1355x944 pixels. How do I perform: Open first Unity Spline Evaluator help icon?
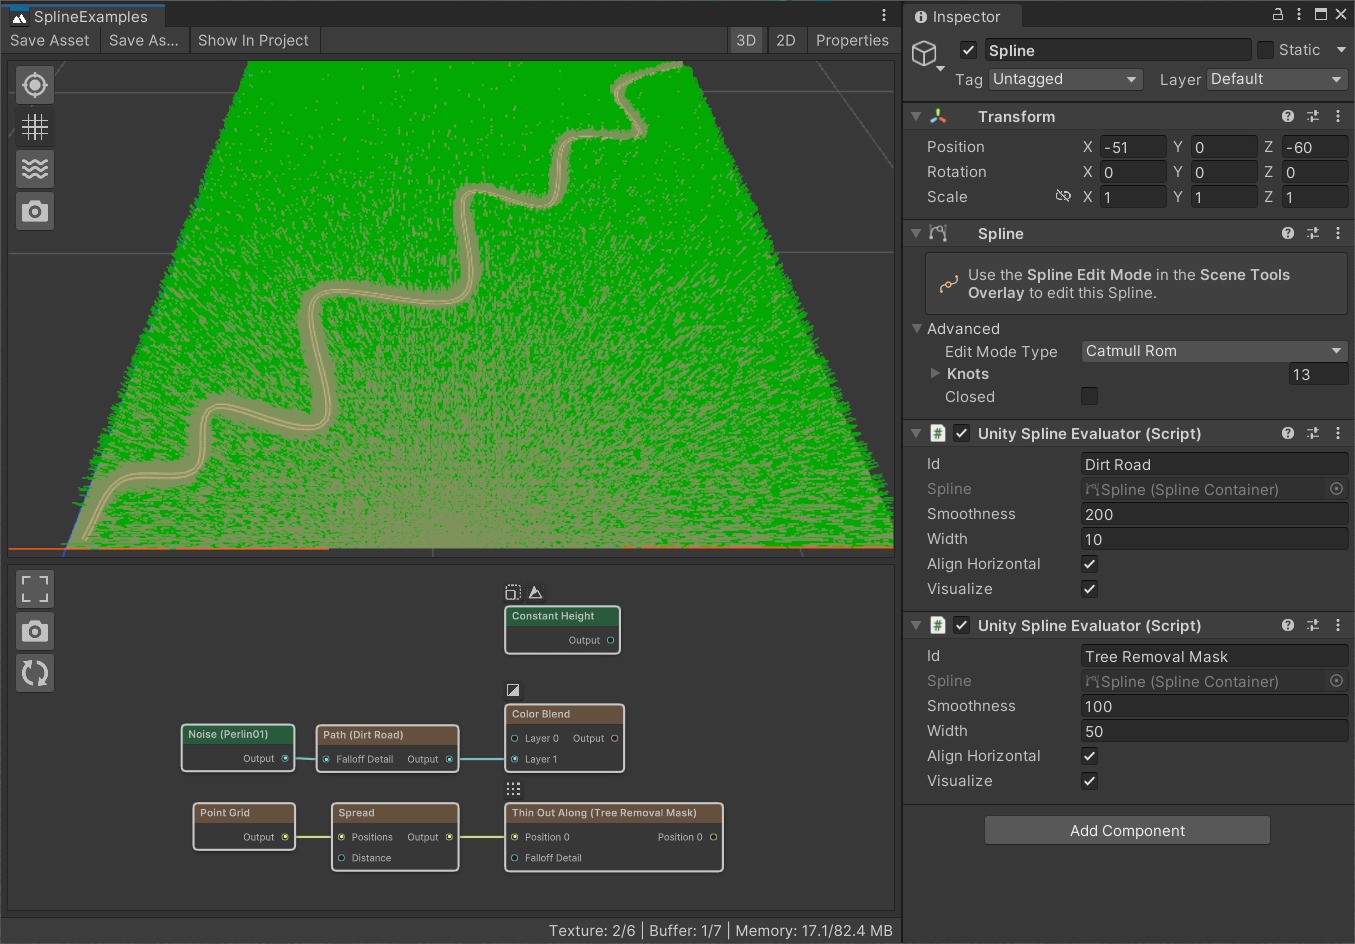click(x=1288, y=433)
